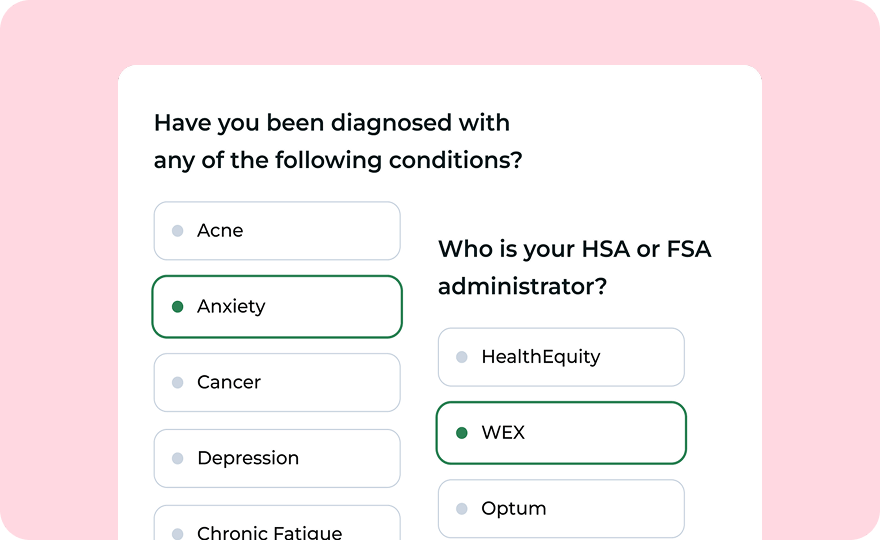Viewport: 880px width, 540px height.
Task: Click the HealthEquity text label
Action: [541, 357]
